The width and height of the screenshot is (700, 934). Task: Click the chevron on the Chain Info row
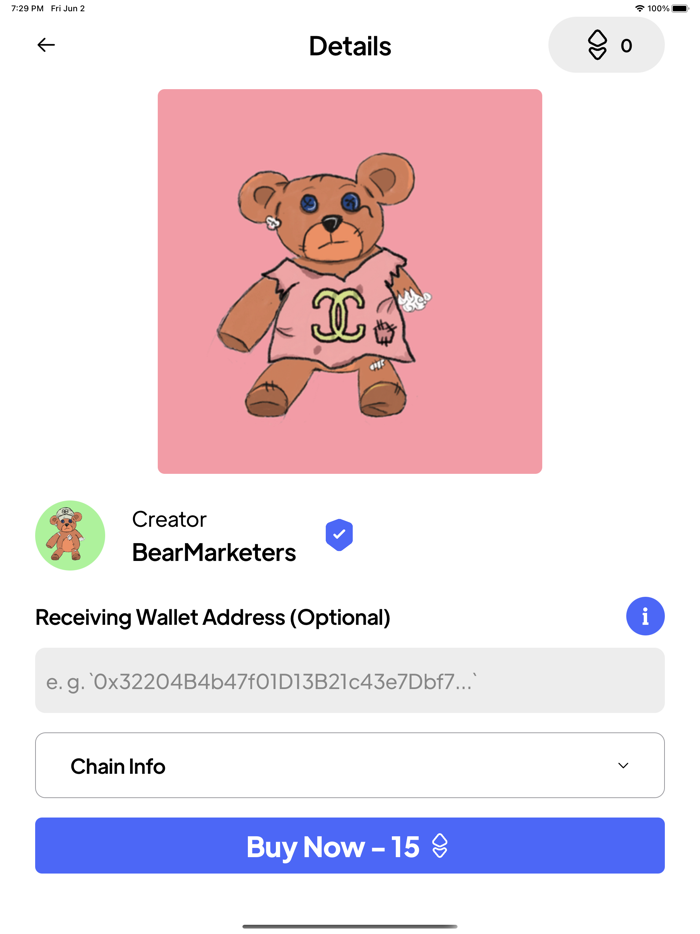coord(623,765)
